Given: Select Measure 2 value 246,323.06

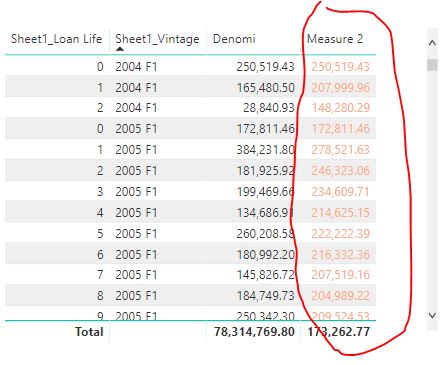Looking at the screenshot, I should click(340, 171).
